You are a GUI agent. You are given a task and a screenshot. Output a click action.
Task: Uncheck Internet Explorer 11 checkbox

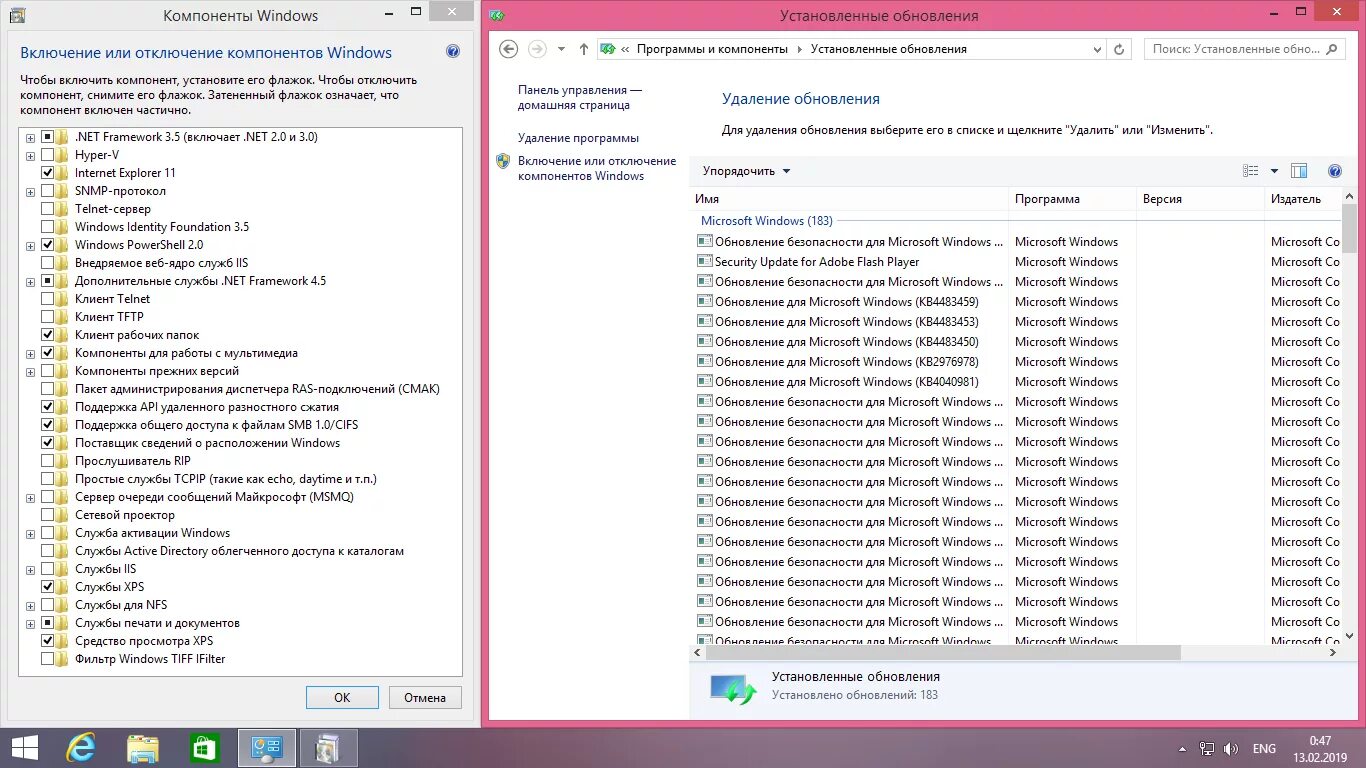47,173
